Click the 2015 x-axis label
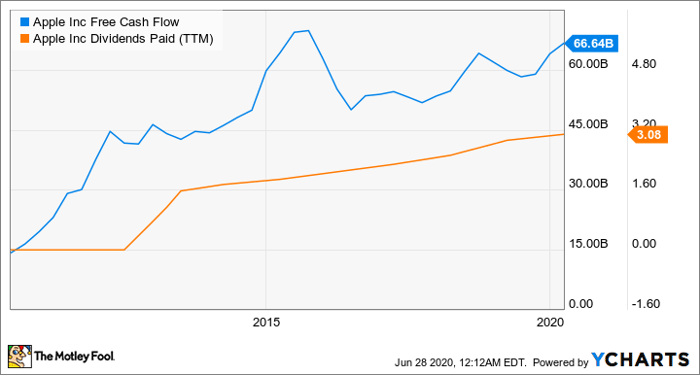Screen dimensions: 700x375 267,322
